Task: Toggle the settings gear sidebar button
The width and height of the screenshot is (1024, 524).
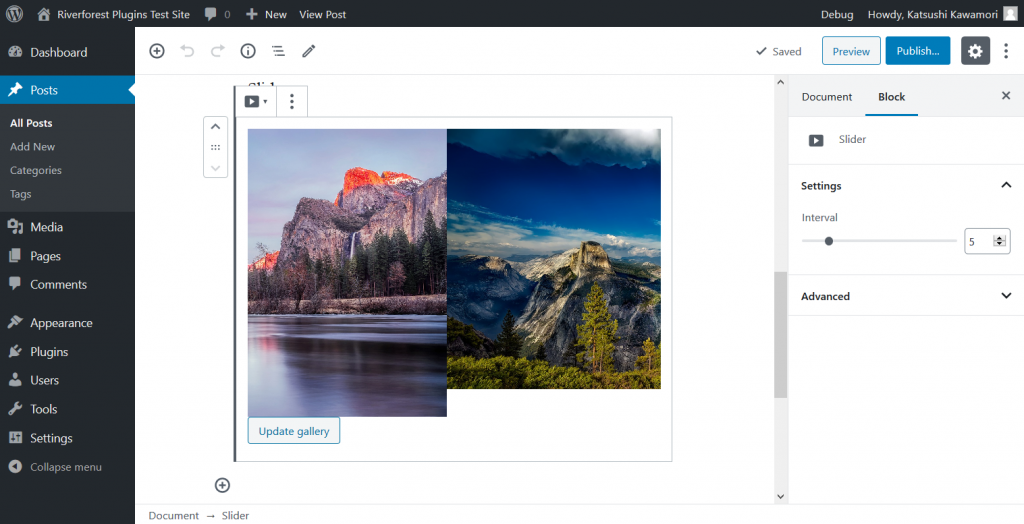Action: coord(975,51)
